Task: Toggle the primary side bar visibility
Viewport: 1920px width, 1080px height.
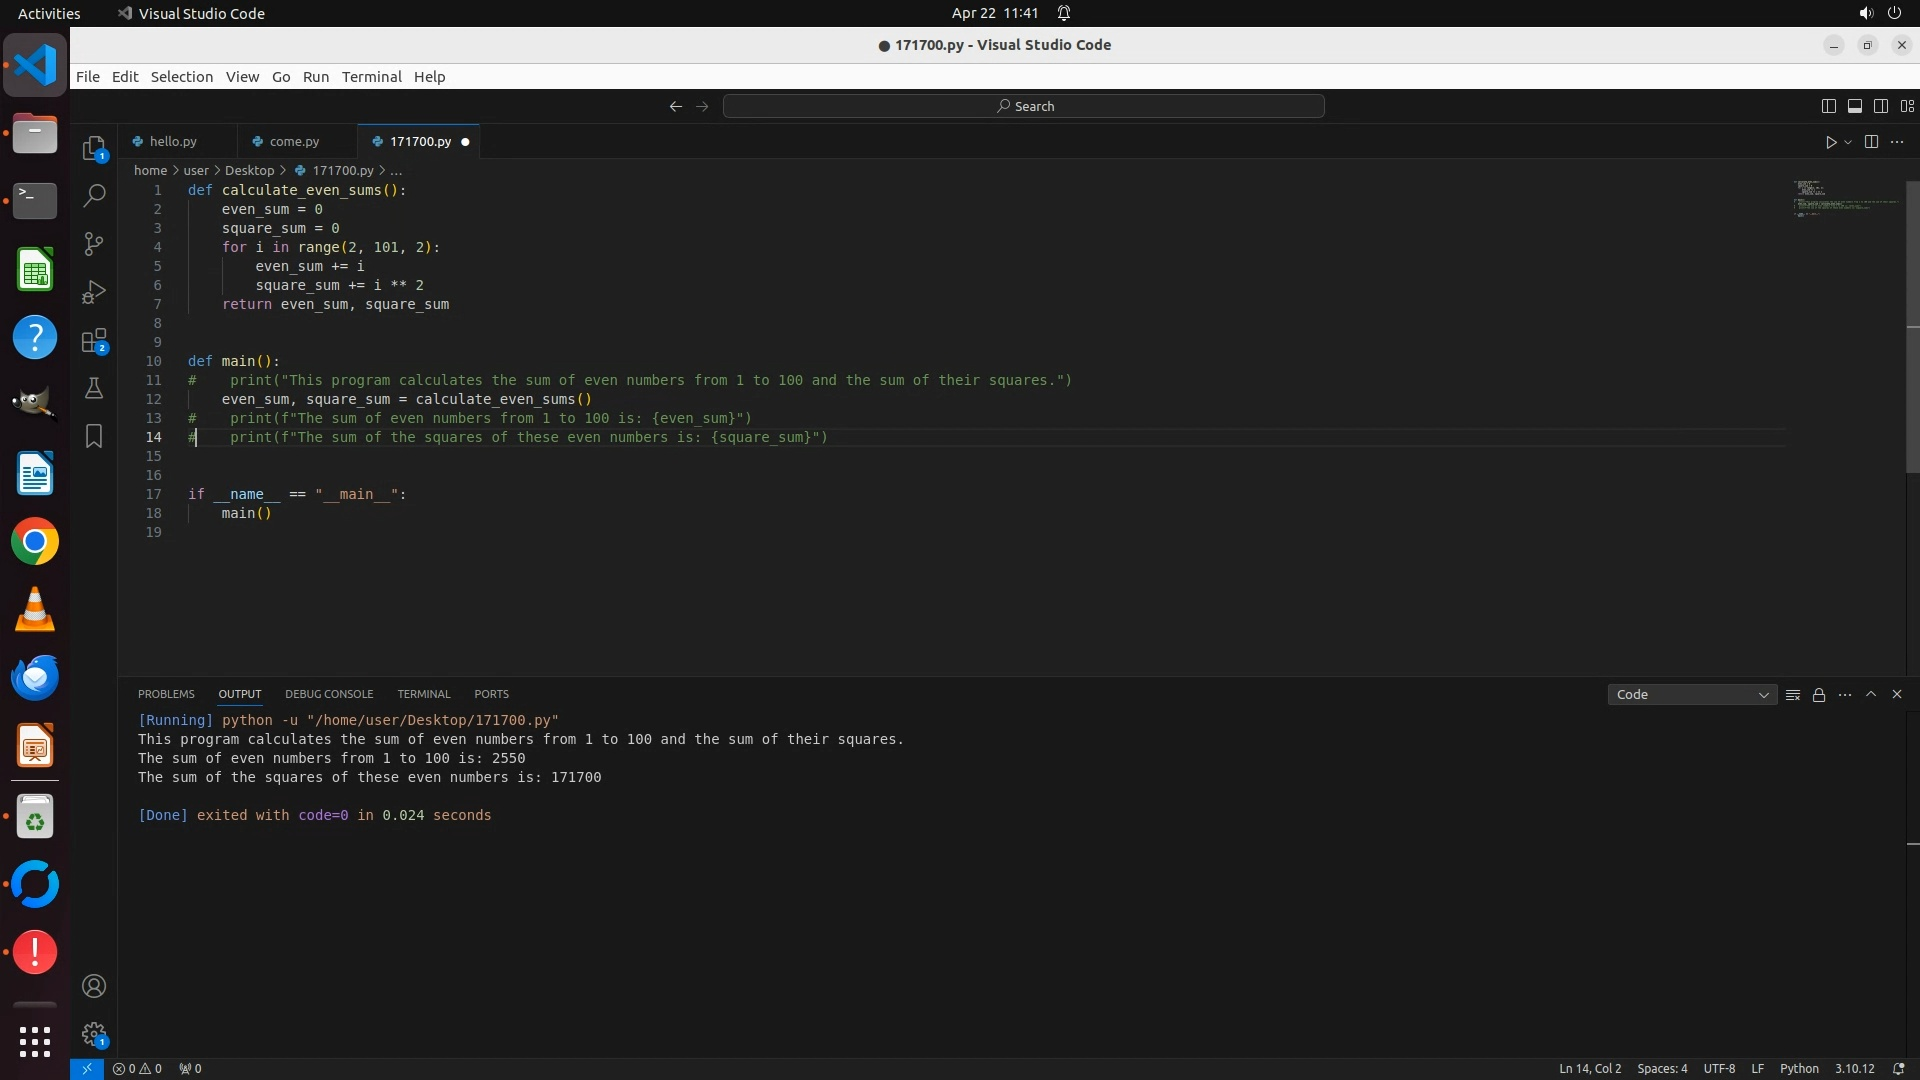Action: 1828,106
